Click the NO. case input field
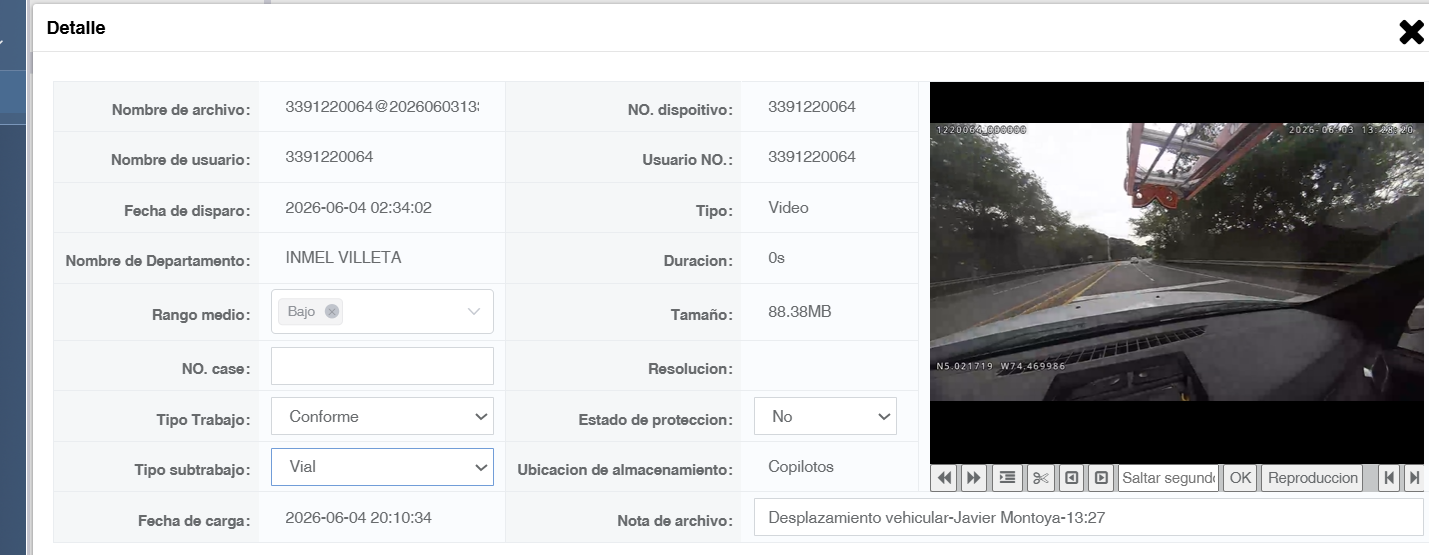 [382, 366]
